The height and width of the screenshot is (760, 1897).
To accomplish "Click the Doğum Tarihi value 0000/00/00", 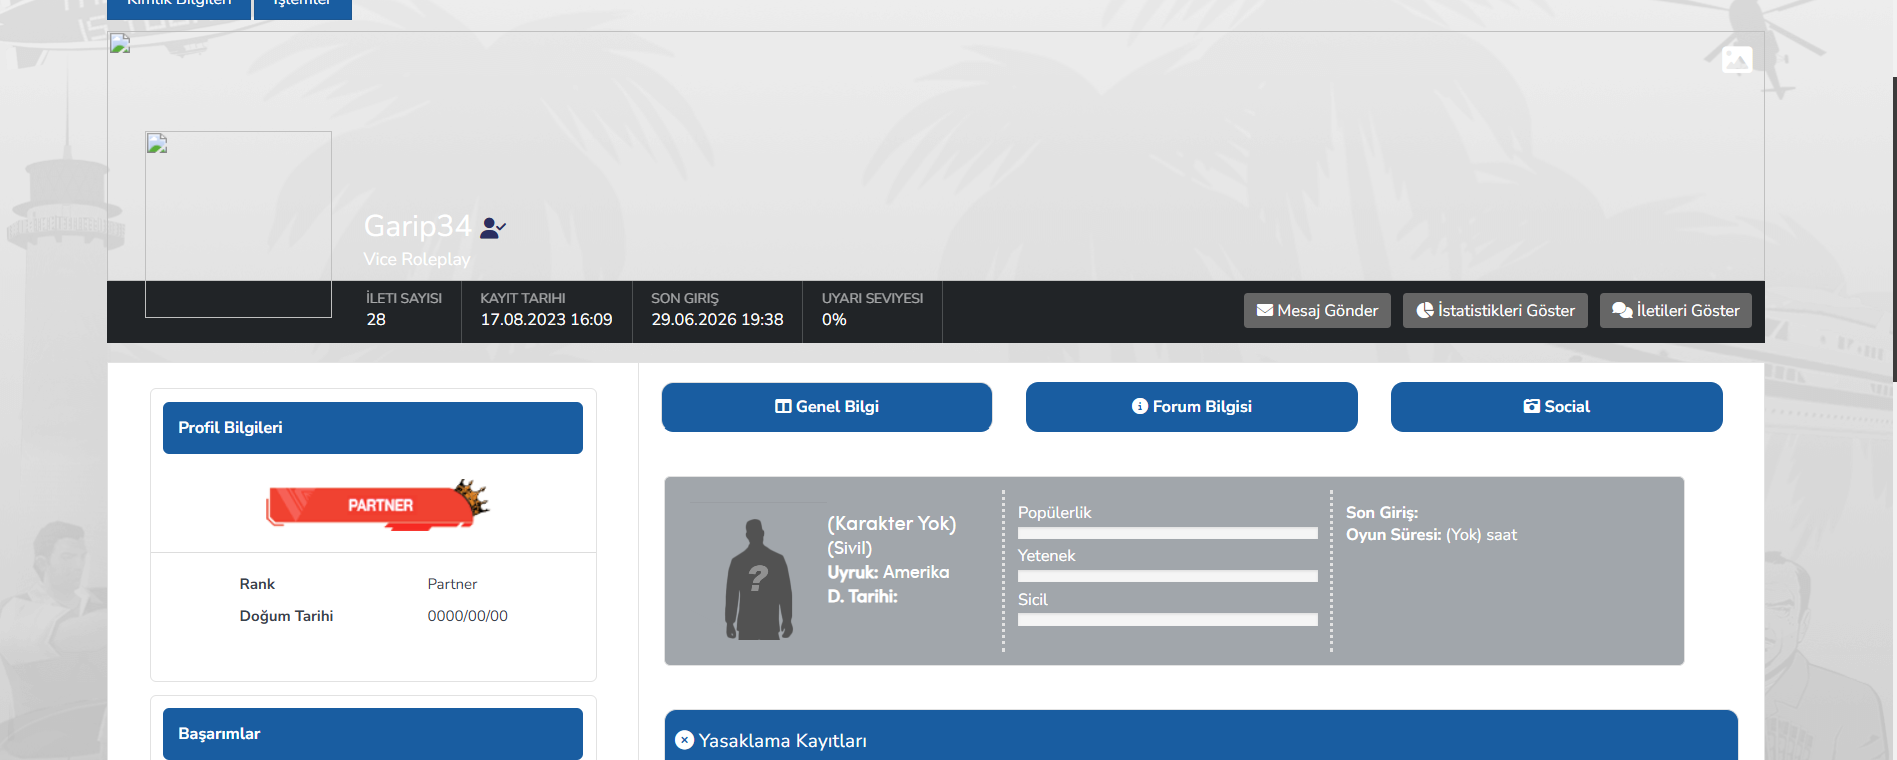I will pyautogui.click(x=467, y=616).
